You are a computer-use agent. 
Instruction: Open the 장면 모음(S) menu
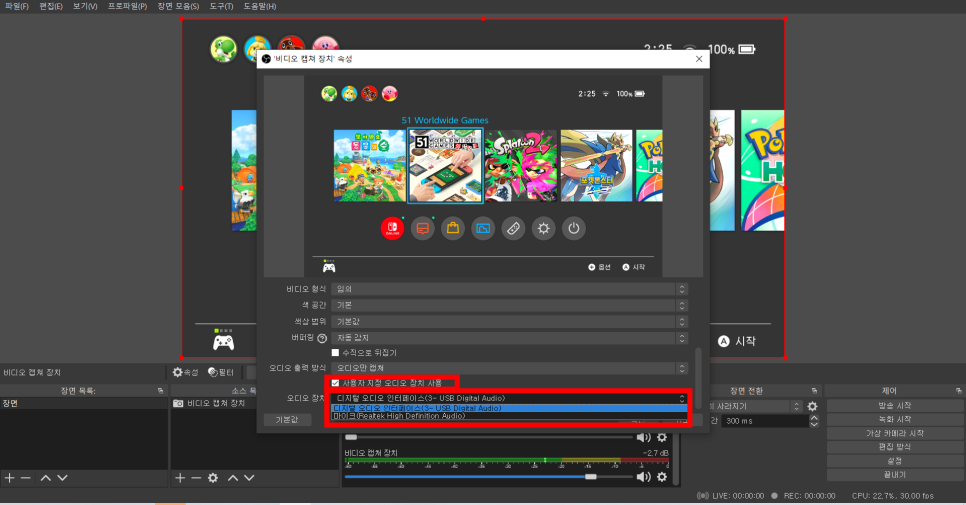pyautogui.click(x=178, y=6)
